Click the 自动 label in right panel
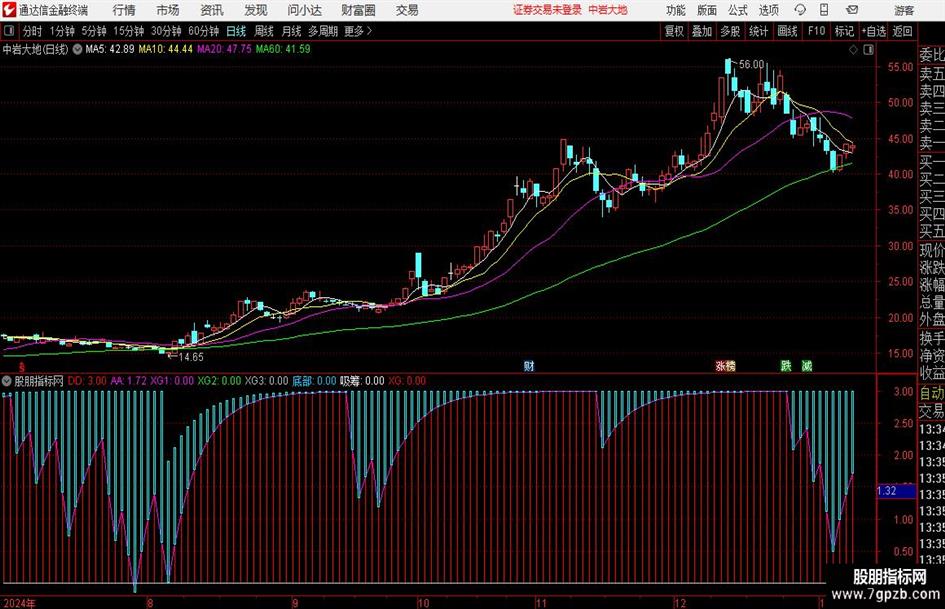Viewport: 945px width, 609px height. (x=932, y=393)
